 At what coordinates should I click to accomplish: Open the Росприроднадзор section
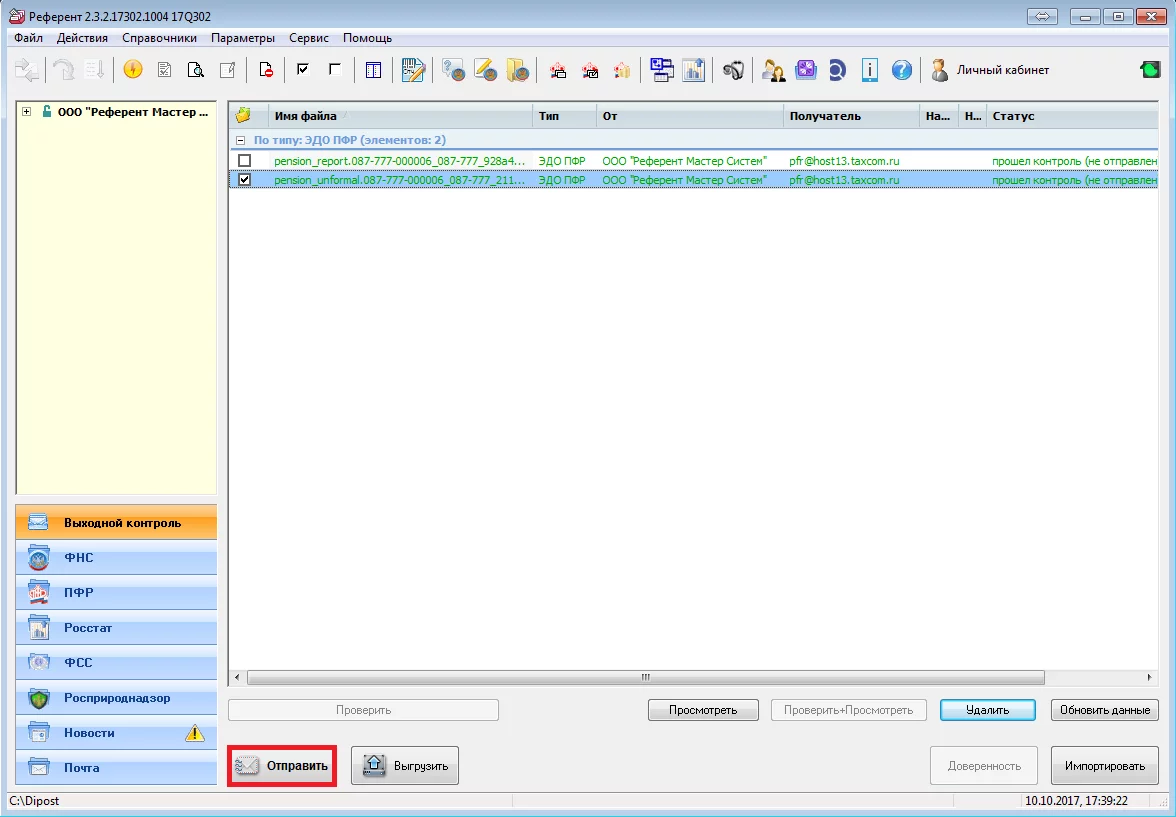click(116, 698)
